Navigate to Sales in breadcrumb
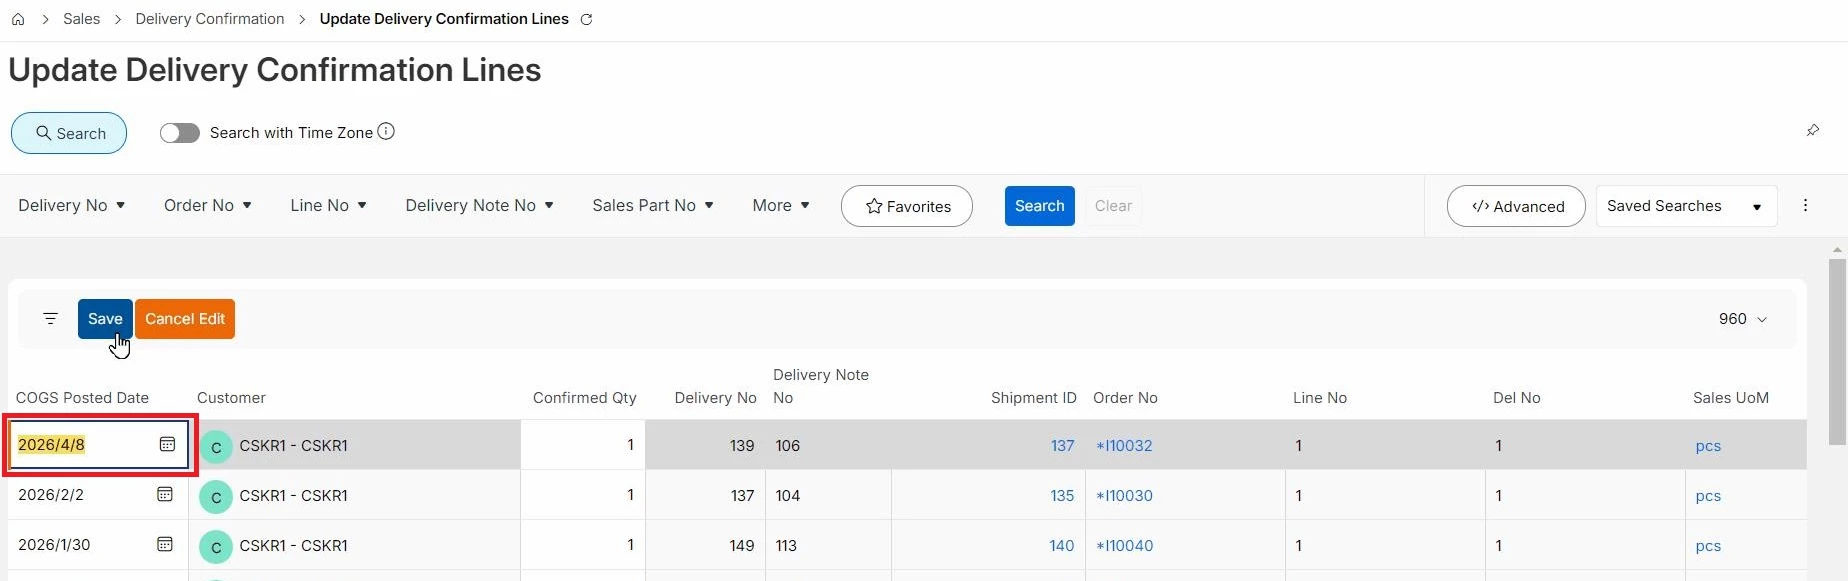This screenshot has height=581, width=1848. (x=81, y=19)
